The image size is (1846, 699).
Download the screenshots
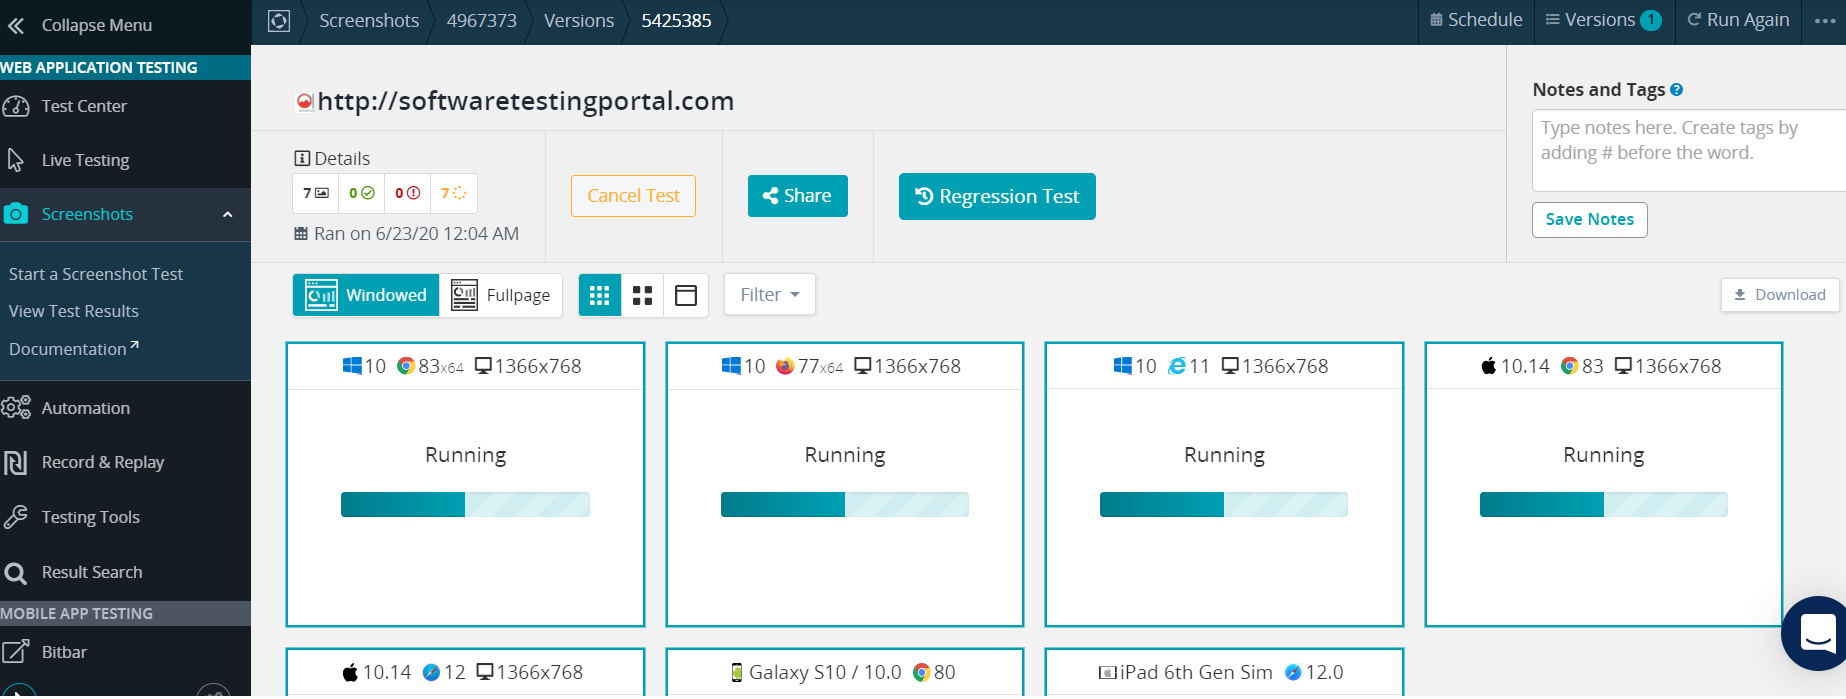[x=1780, y=295]
